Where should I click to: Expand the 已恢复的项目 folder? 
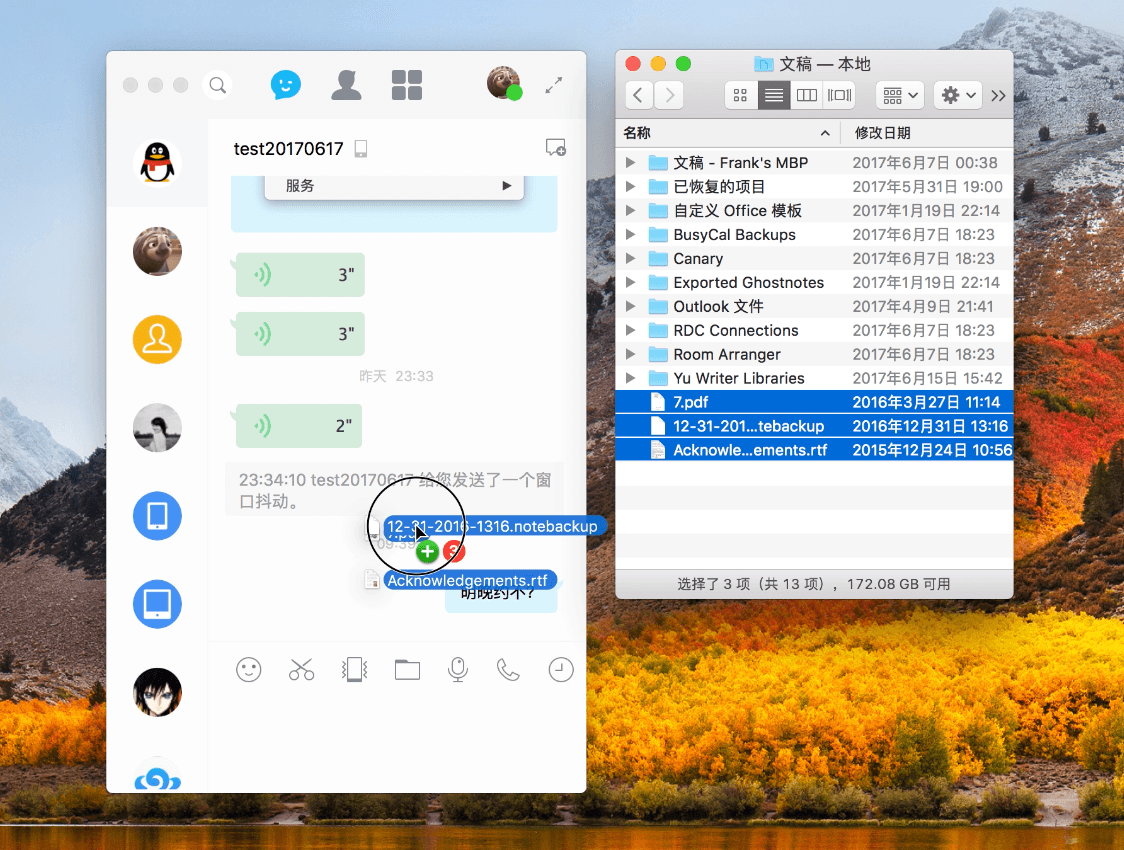coord(630,186)
